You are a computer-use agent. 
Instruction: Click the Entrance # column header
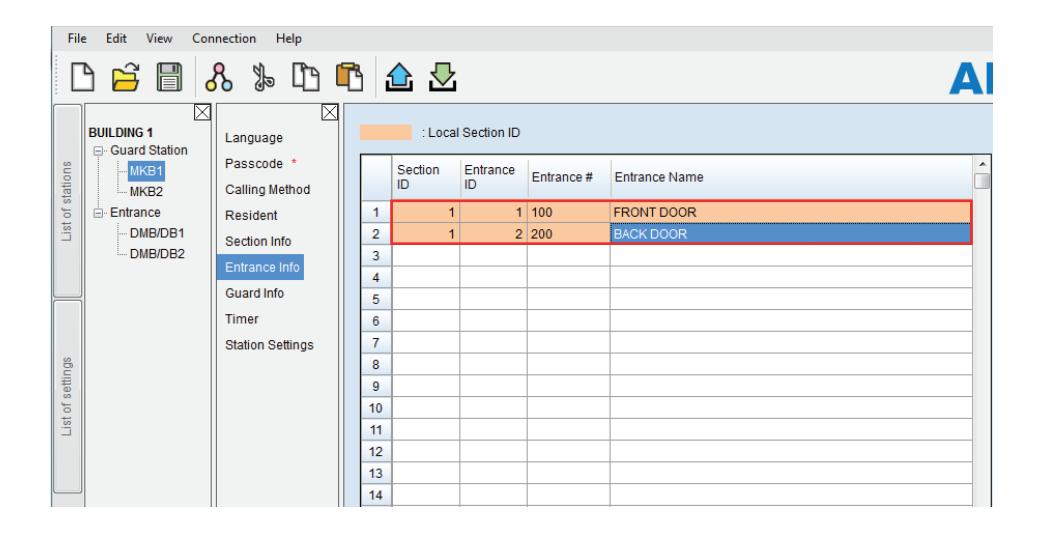click(x=569, y=177)
